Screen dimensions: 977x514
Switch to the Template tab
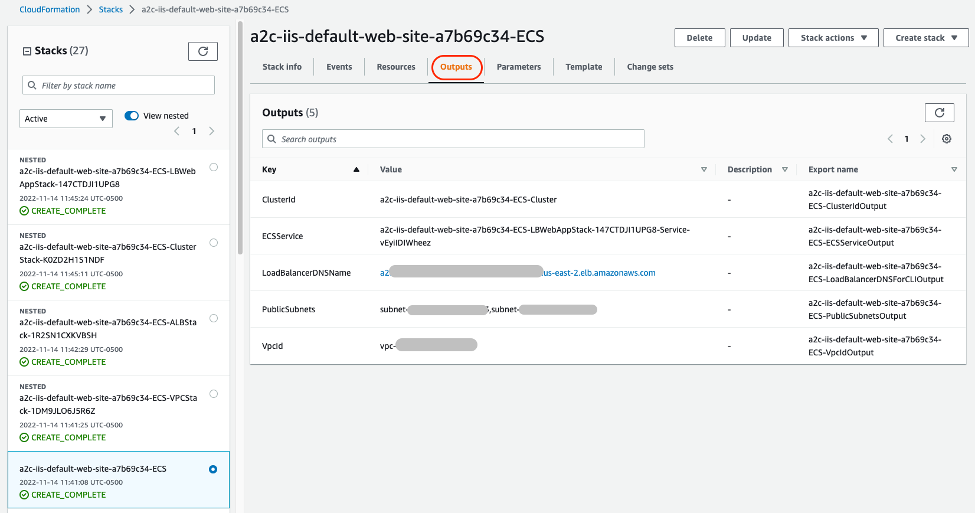584,67
